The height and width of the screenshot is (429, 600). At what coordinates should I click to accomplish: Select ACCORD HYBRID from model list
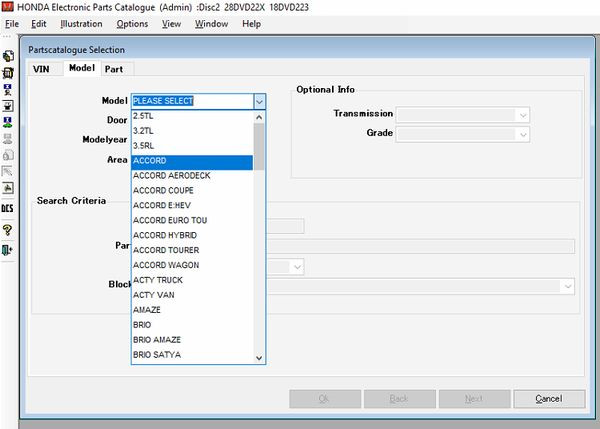[167, 235]
